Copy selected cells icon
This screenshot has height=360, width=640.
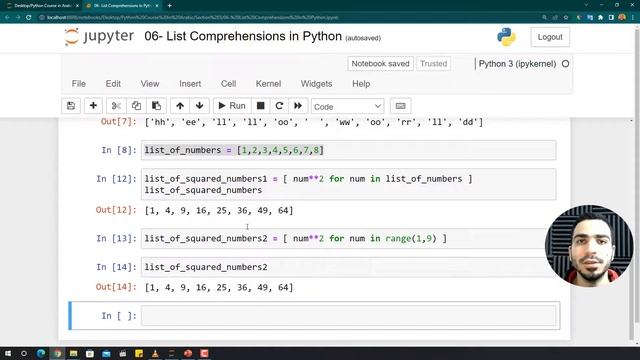[136, 106]
